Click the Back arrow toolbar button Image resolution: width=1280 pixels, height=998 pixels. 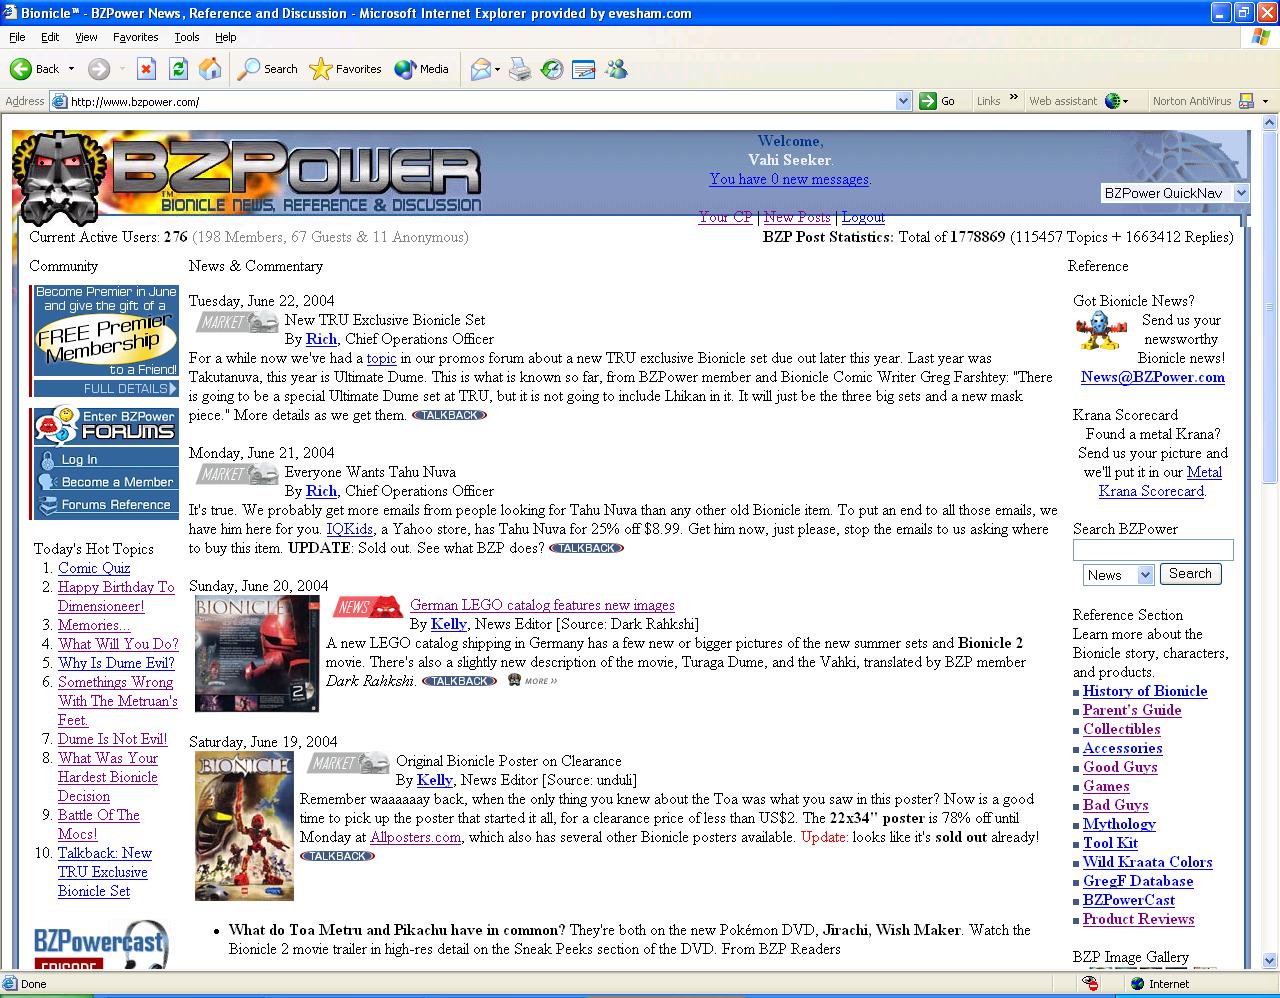35,69
